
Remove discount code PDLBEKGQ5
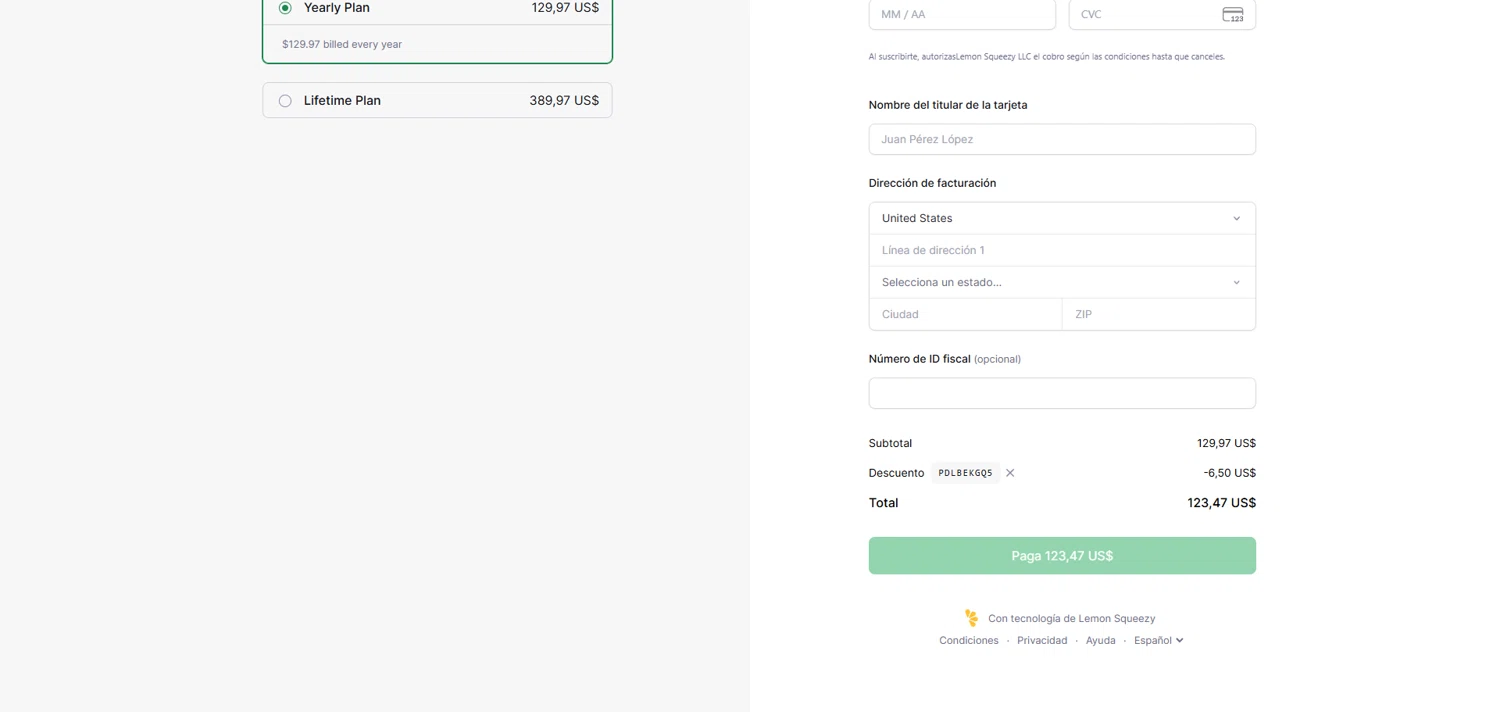[1010, 473]
